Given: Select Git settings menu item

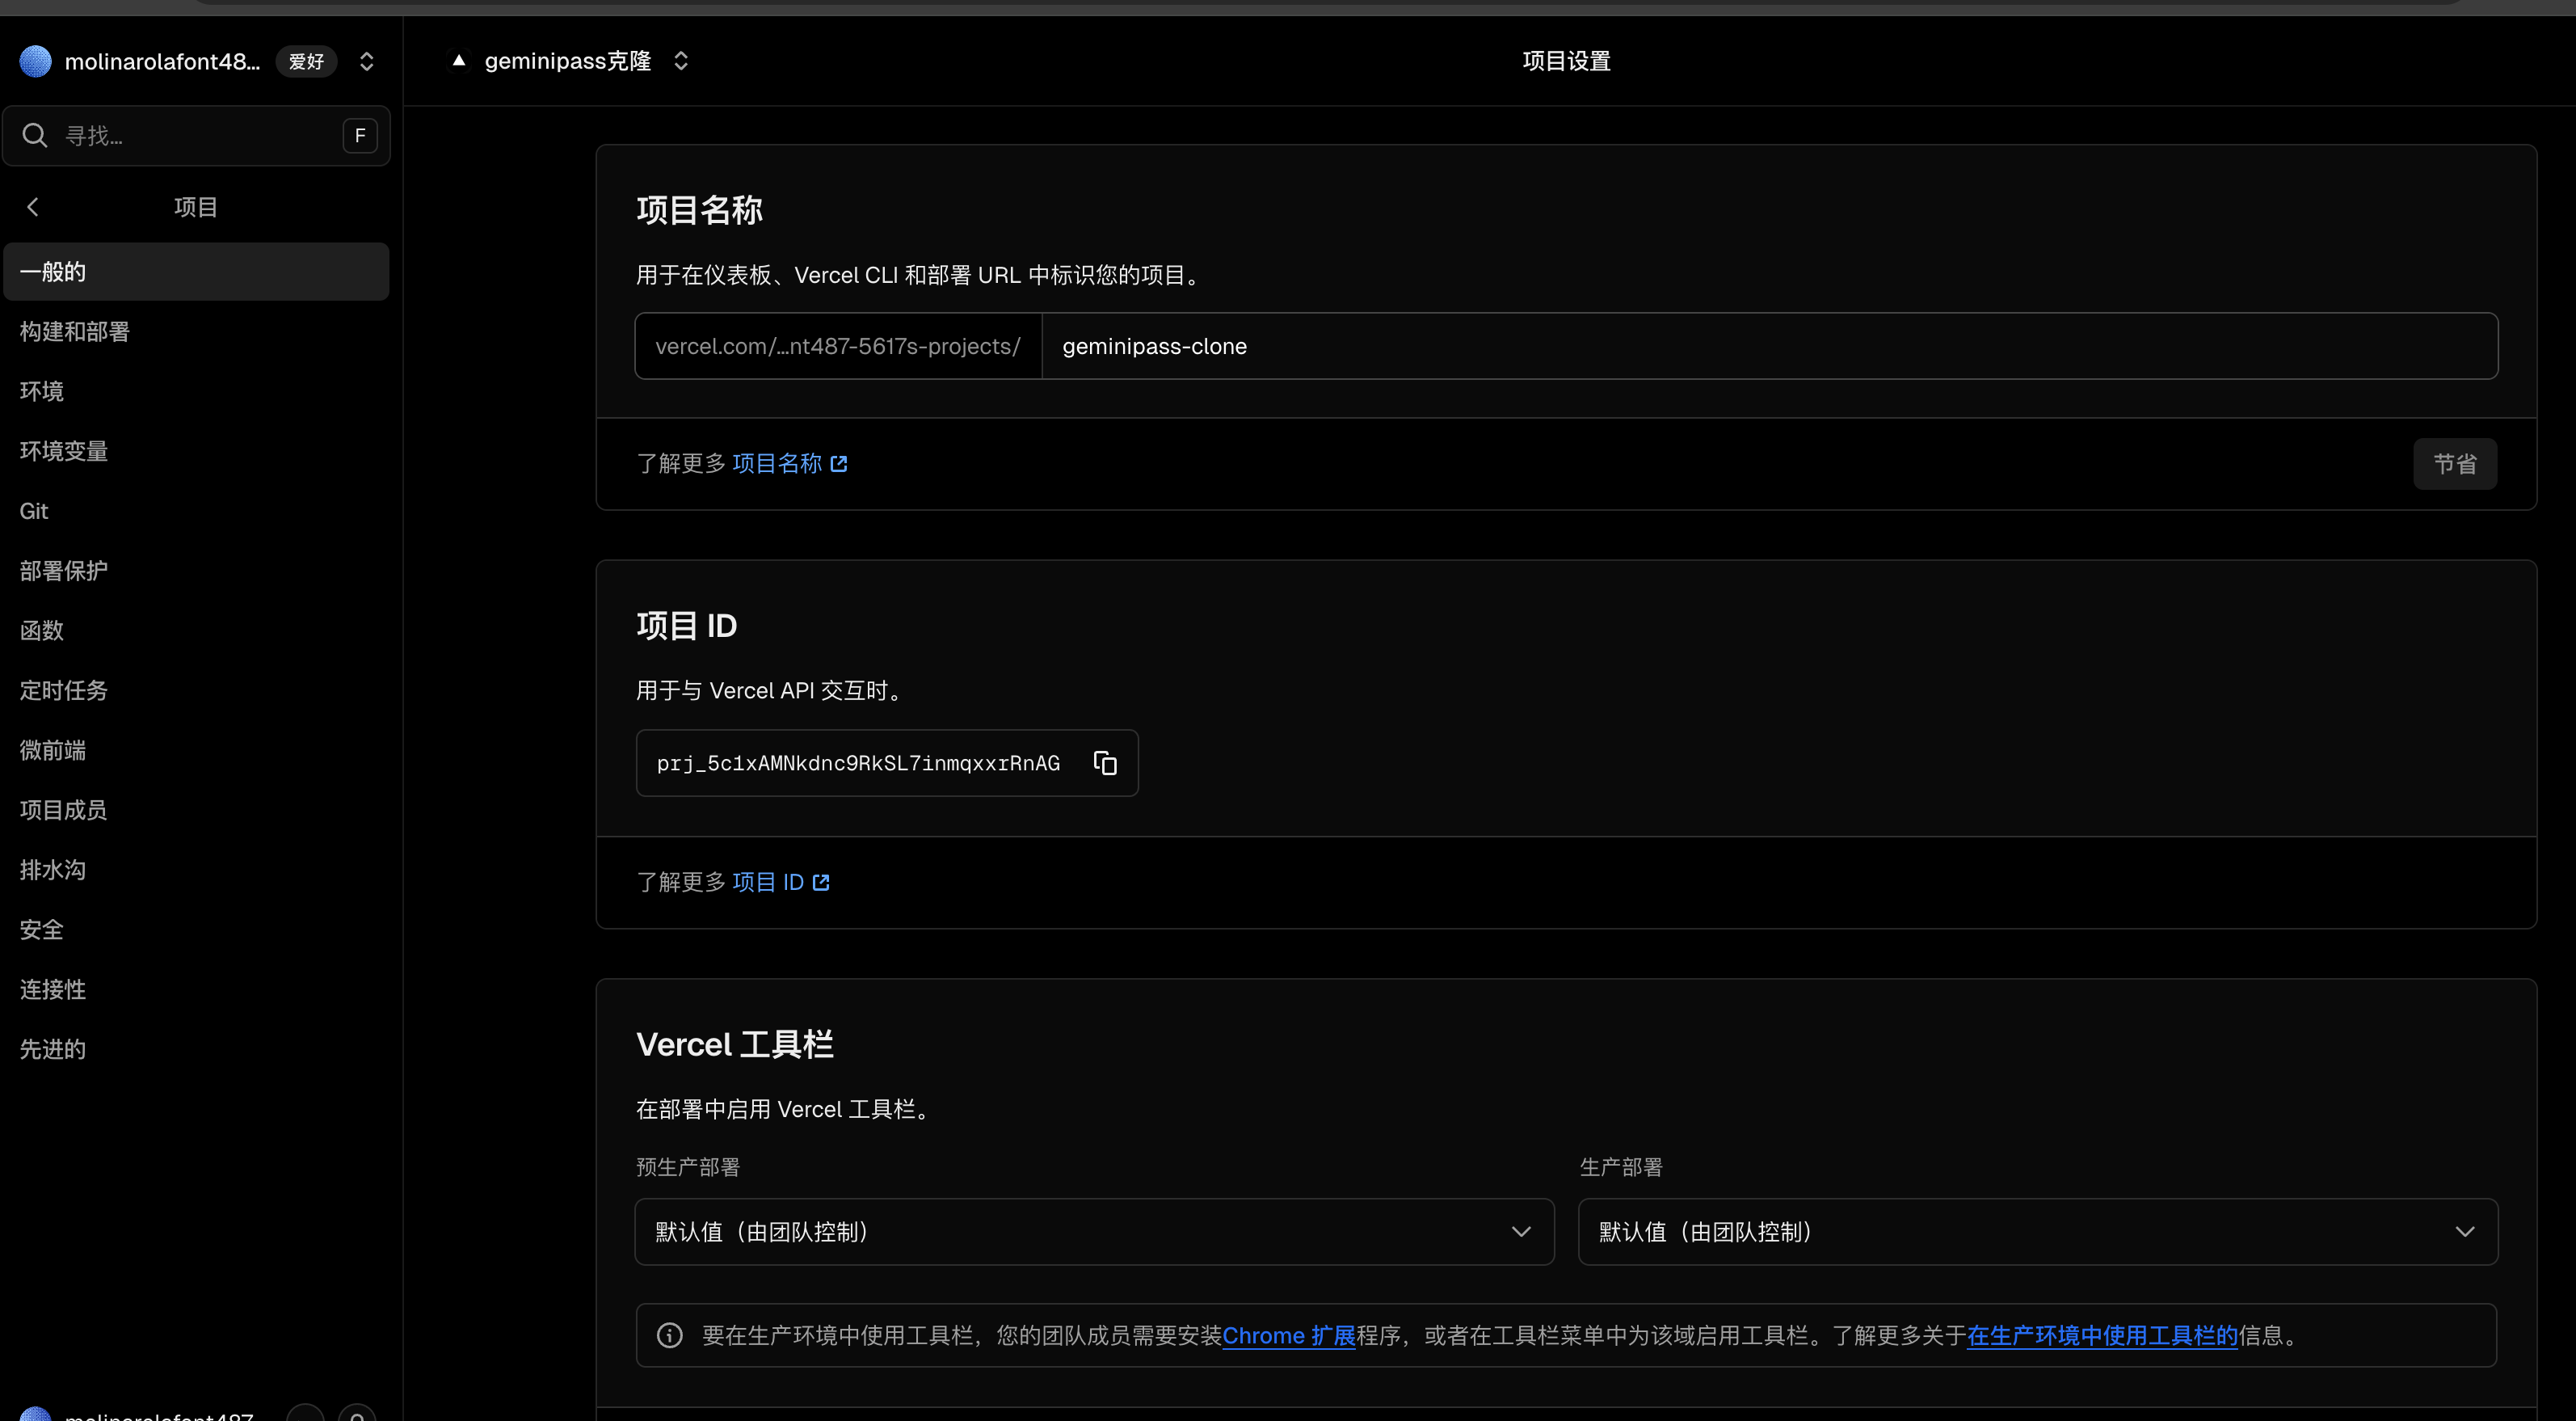Looking at the screenshot, I should [34, 511].
